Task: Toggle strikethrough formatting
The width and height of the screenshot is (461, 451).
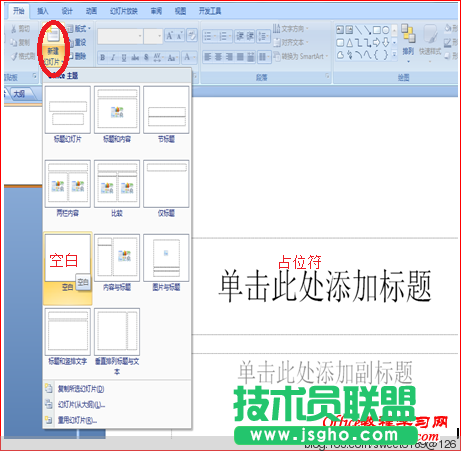Action: (135, 57)
